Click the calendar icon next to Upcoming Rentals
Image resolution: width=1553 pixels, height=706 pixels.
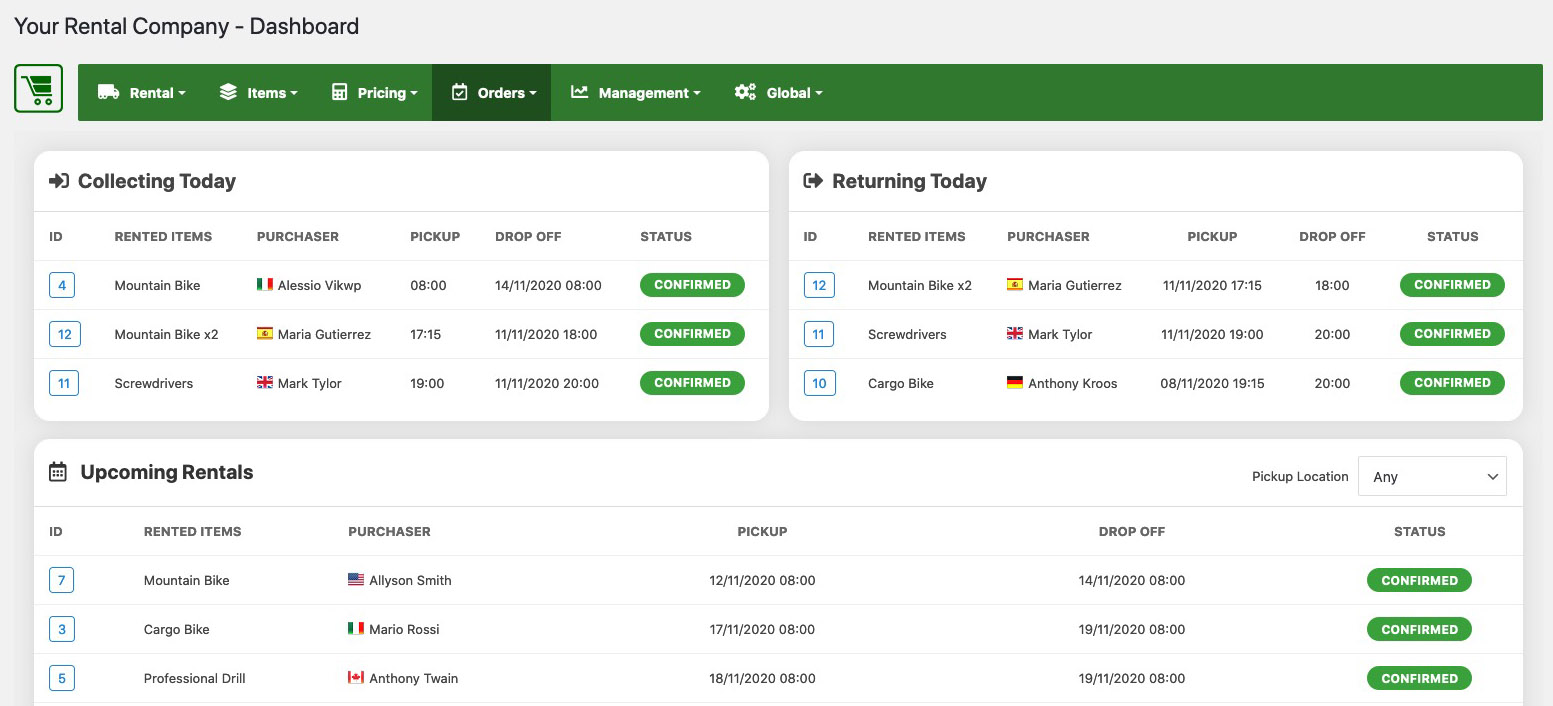[58, 472]
